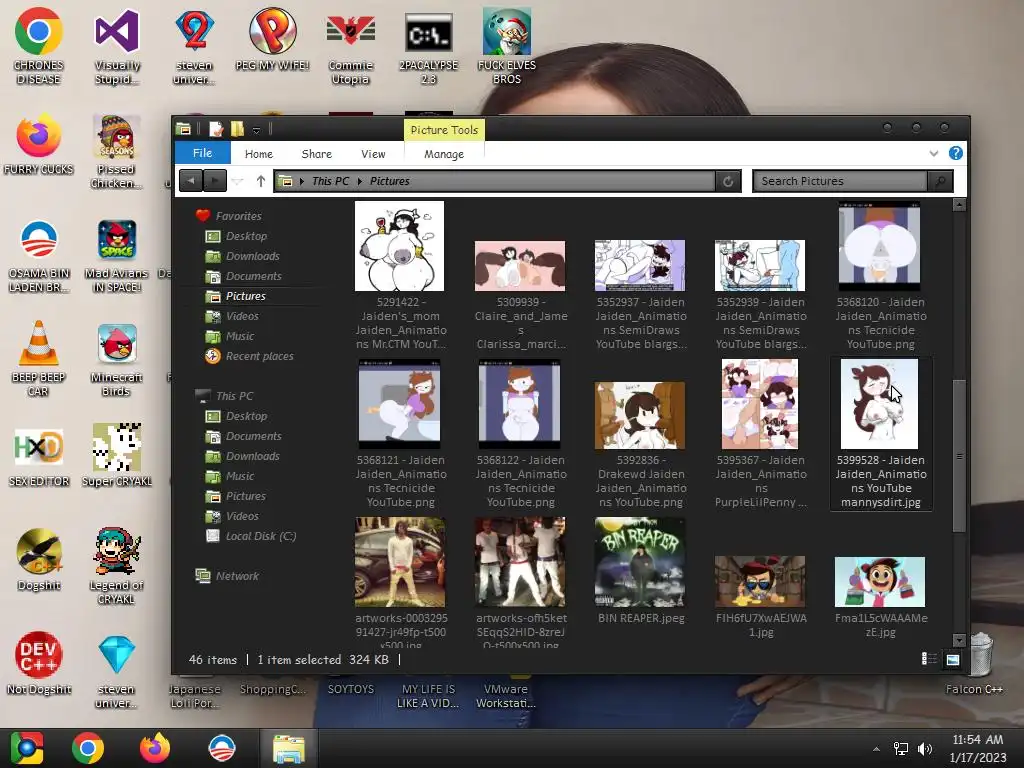1024x768 pixels.
Task: Select Music under Favorites
Action: [240, 336]
